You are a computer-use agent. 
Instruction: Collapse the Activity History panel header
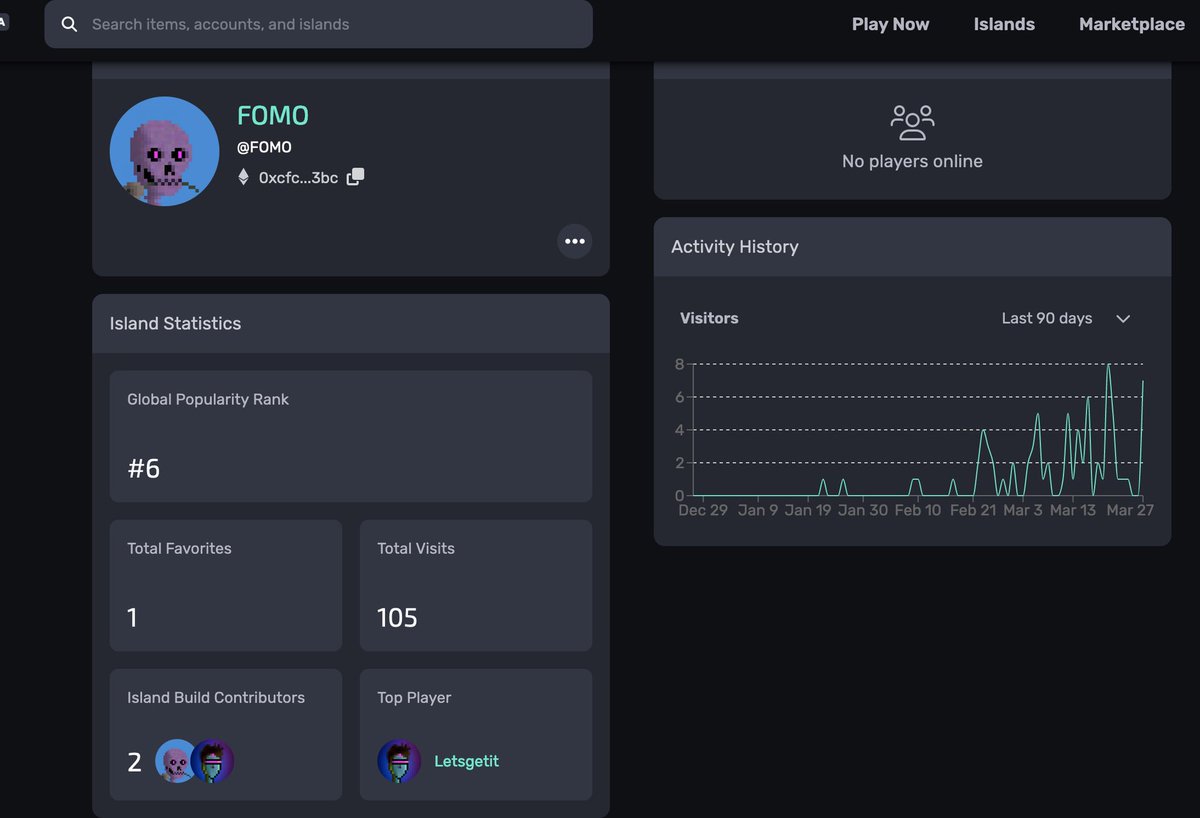[735, 246]
